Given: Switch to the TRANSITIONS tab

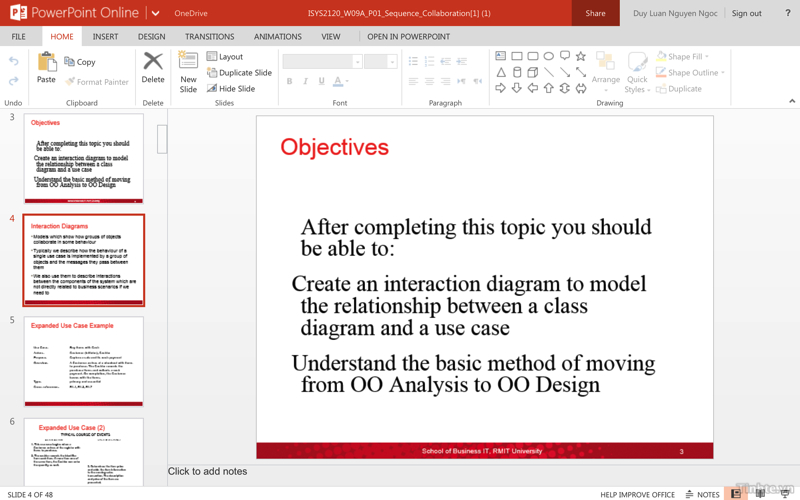Looking at the screenshot, I should click(209, 37).
